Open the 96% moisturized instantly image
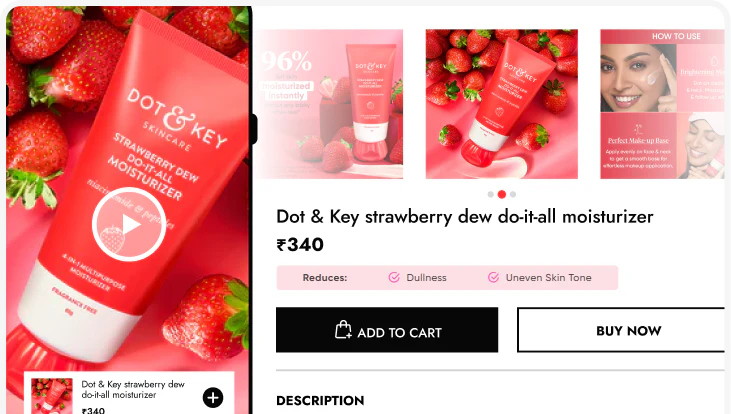The height and width of the screenshot is (414, 731). [x=329, y=104]
